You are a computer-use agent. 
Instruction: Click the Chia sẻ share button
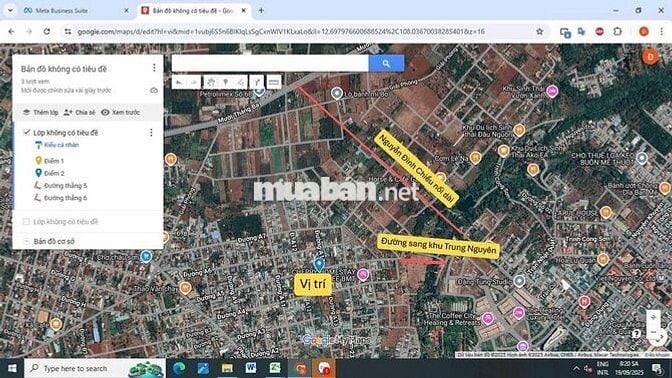click(x=79, y=112)
